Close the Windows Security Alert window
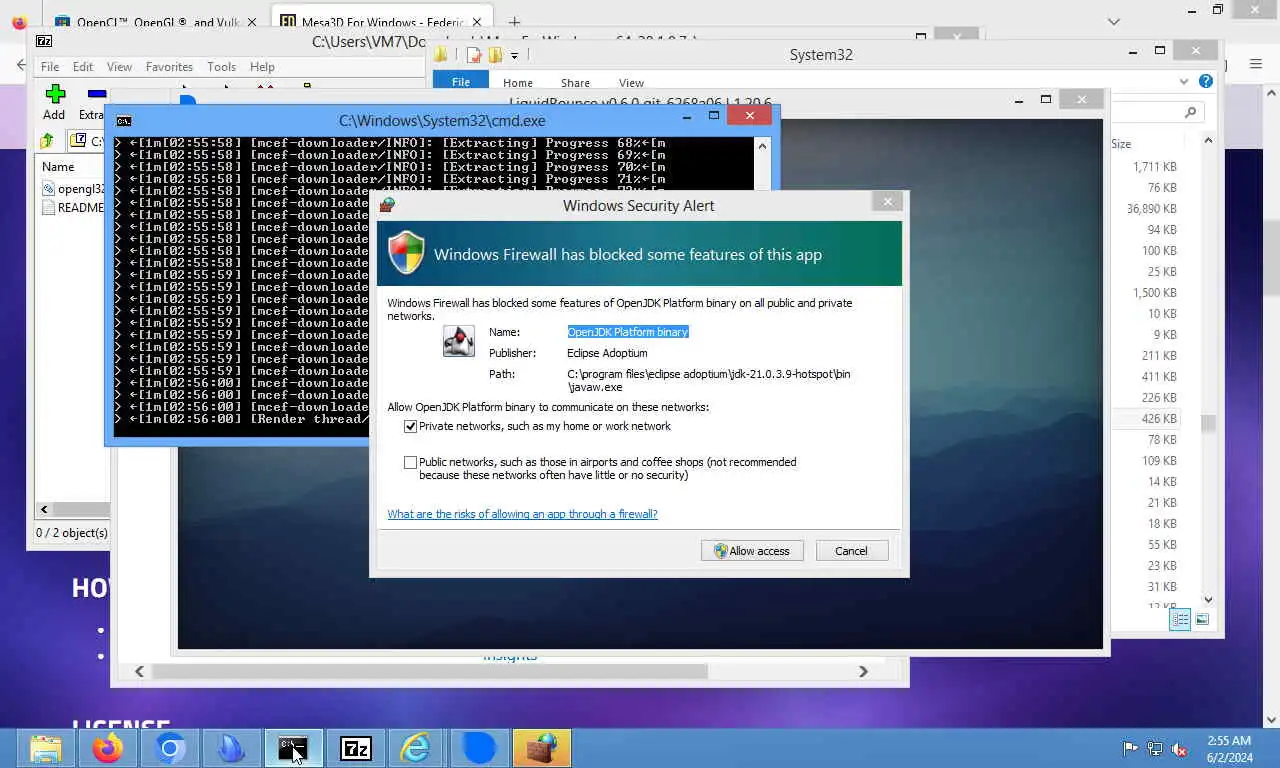1280x768 pixels. click(887, 202)
